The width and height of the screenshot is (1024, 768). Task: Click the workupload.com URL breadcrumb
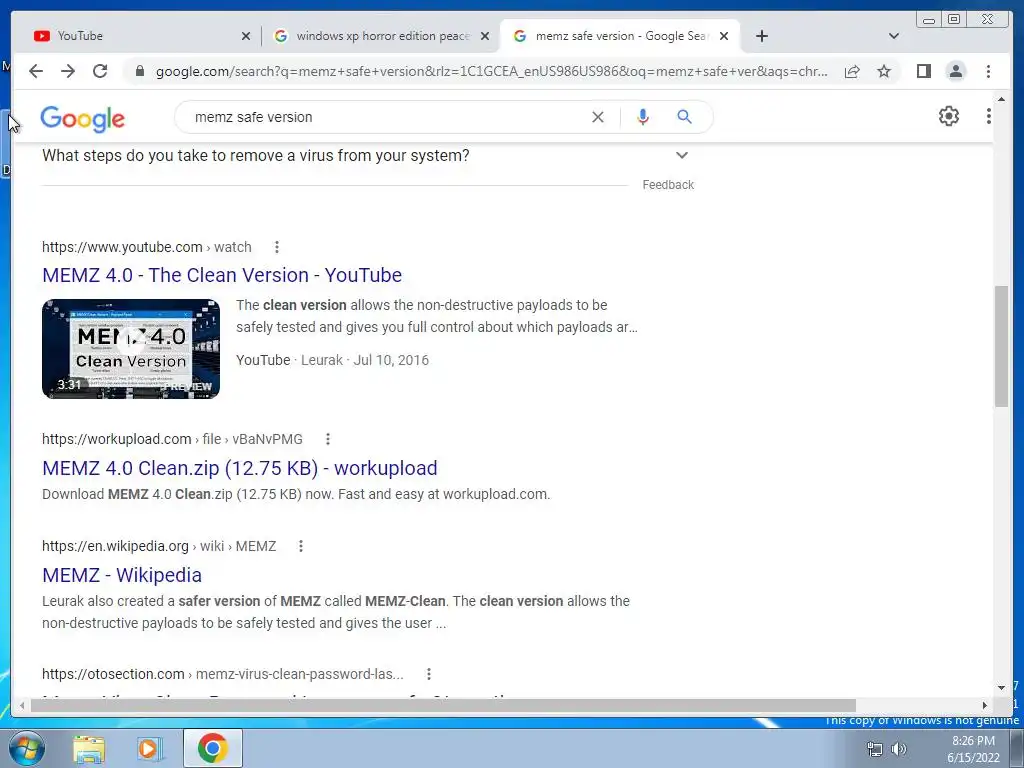coord(172,439)
